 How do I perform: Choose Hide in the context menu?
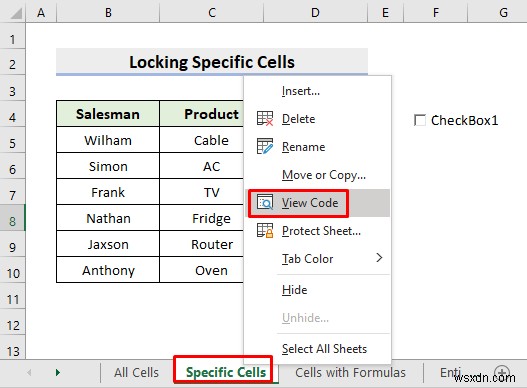click(318, 290)
